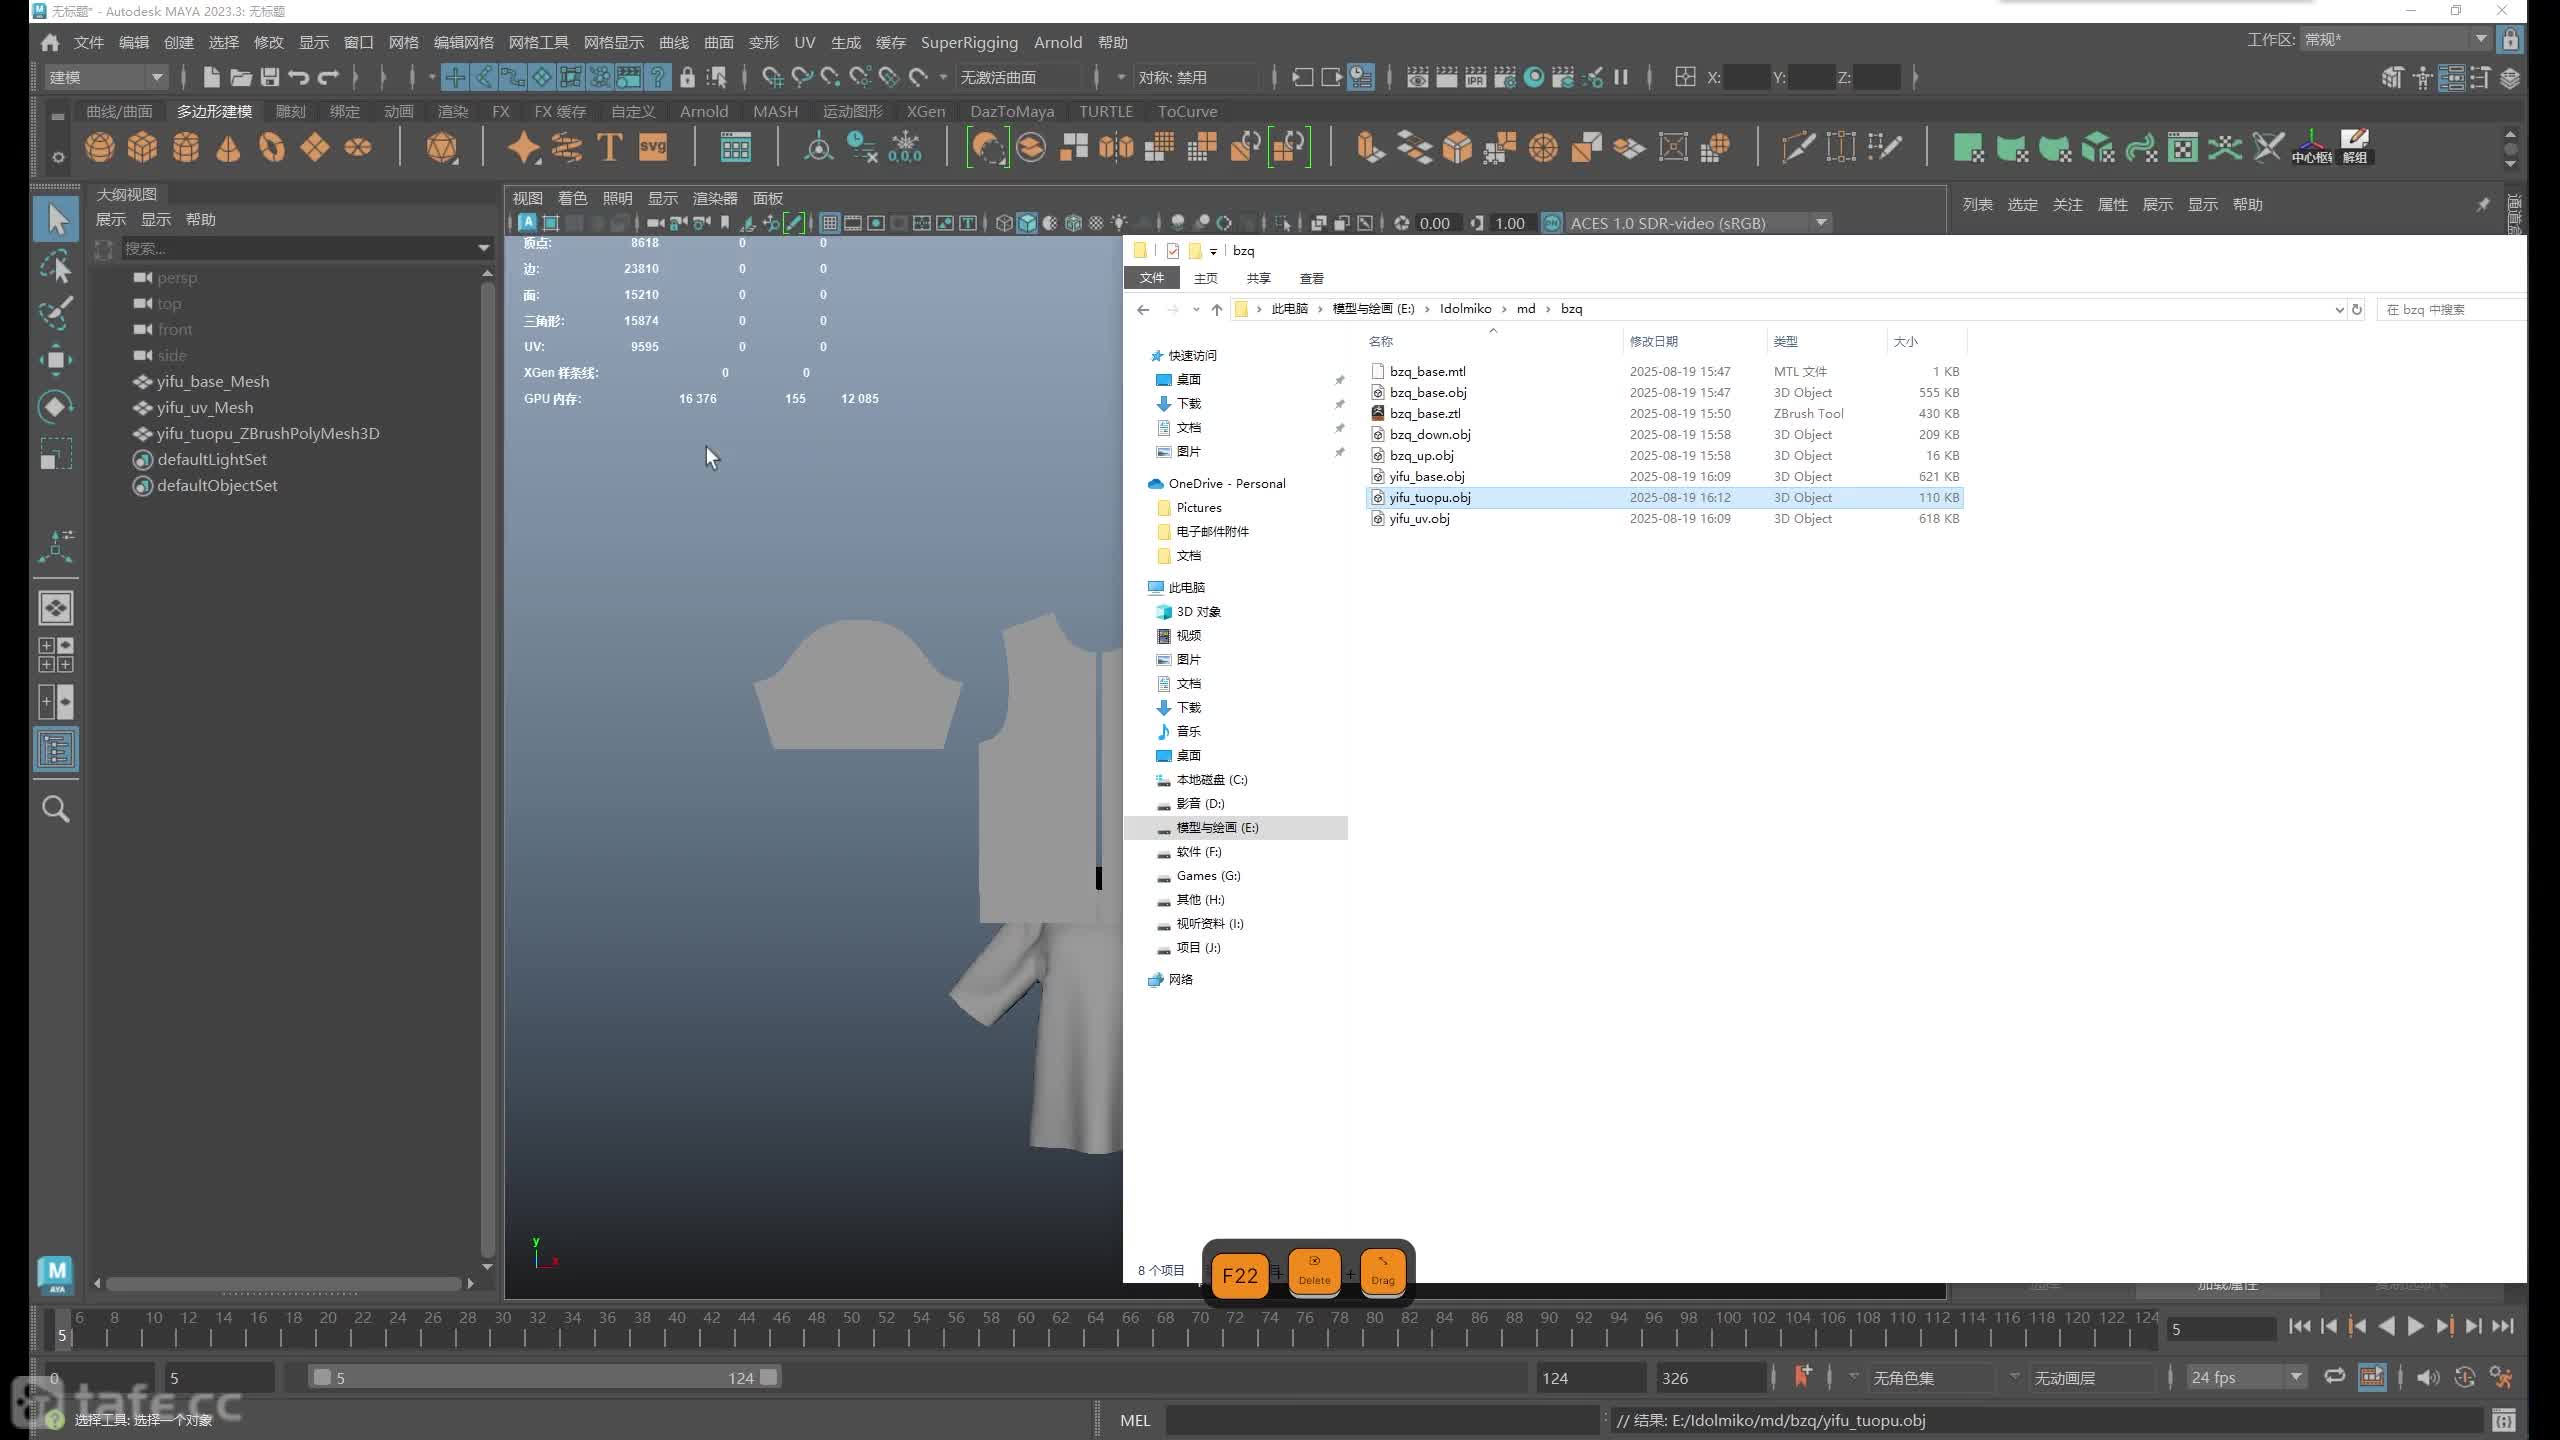
Task: Select bzq_base.ztl file in Explorer
Action: (1424, 413)
